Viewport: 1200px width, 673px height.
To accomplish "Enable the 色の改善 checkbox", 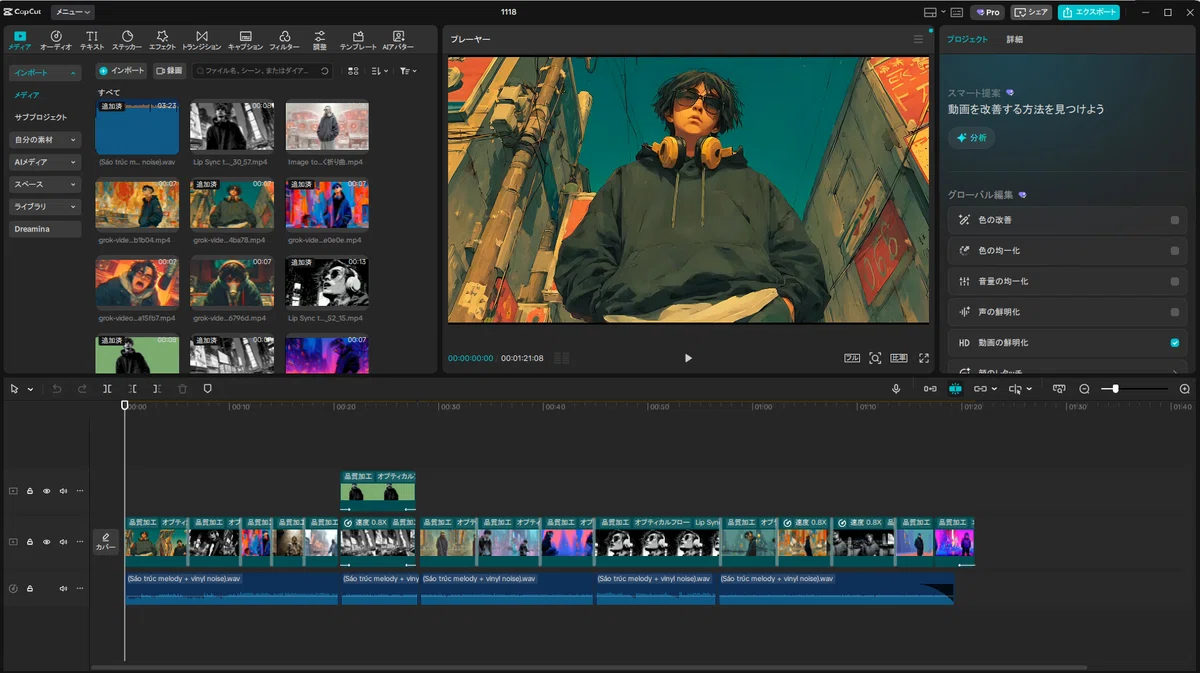I will click(x=1175, y=220).
